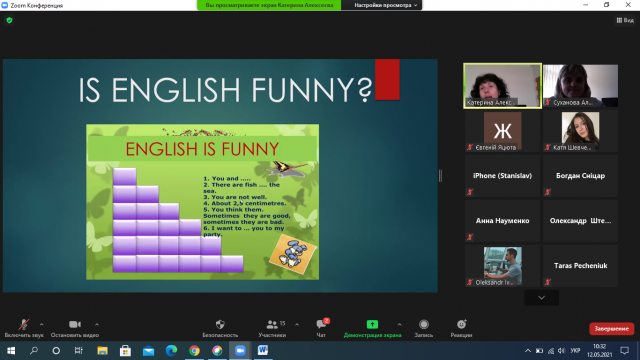Switch УКР keyboard language indicator
Screen dimensions: 640x360
point(575,351)
